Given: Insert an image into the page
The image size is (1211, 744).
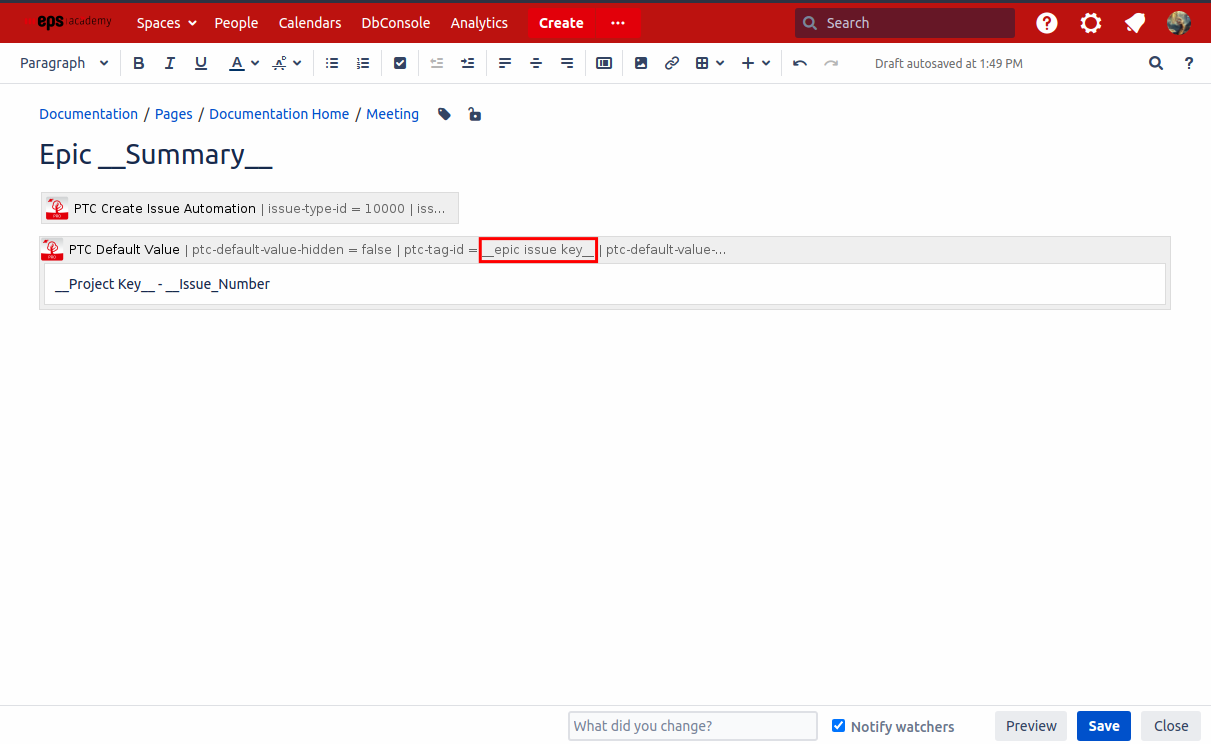Looking at the screenshot, I should point(640,62).
